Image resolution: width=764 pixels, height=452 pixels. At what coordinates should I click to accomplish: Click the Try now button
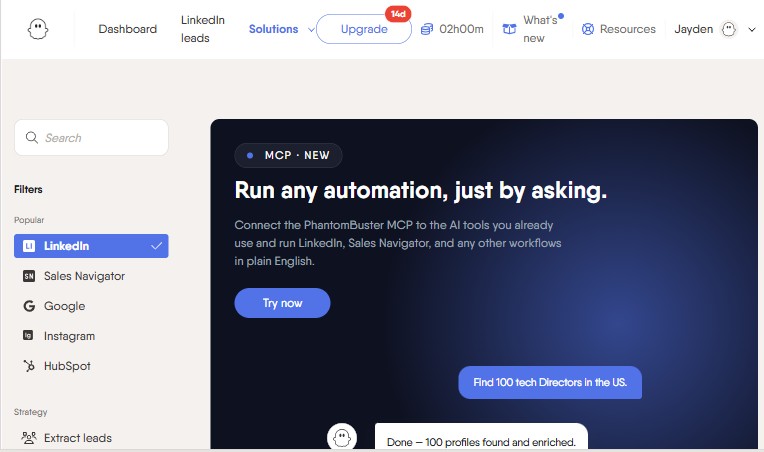(282, 303)
